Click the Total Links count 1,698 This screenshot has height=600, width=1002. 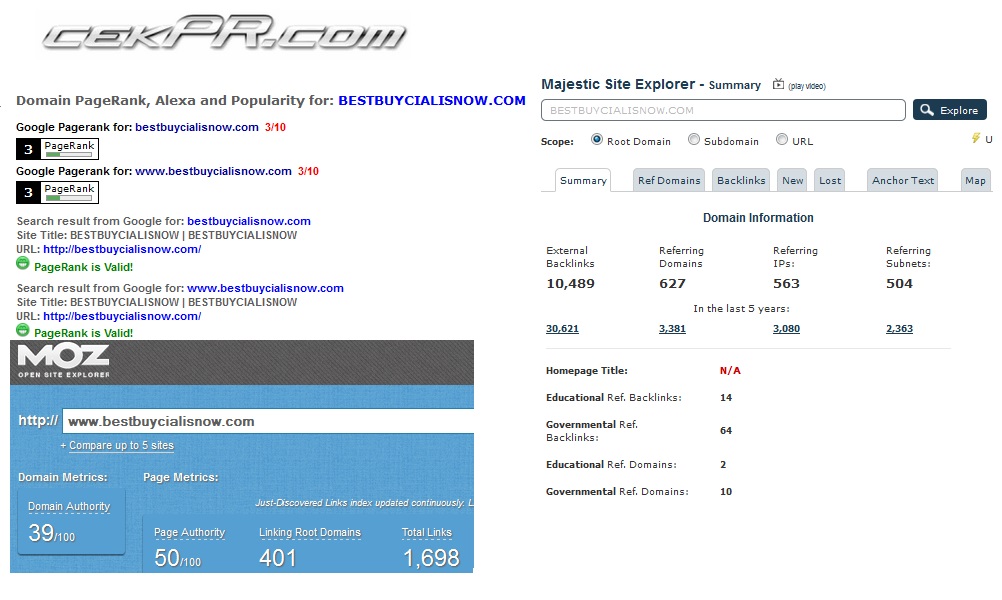coord(431,558)
